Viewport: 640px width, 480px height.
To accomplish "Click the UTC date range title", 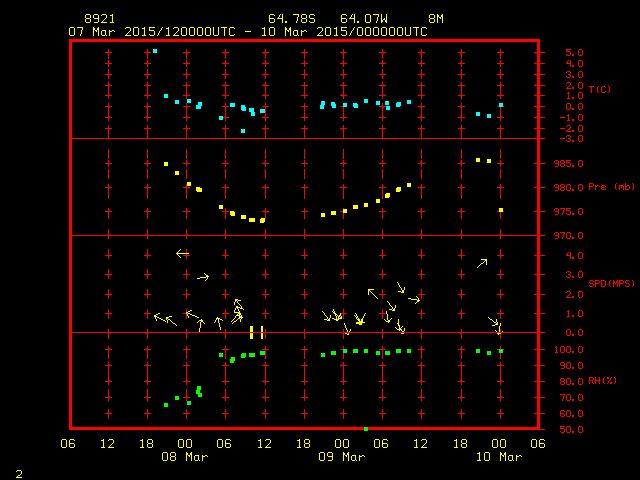I will [248, 31].
